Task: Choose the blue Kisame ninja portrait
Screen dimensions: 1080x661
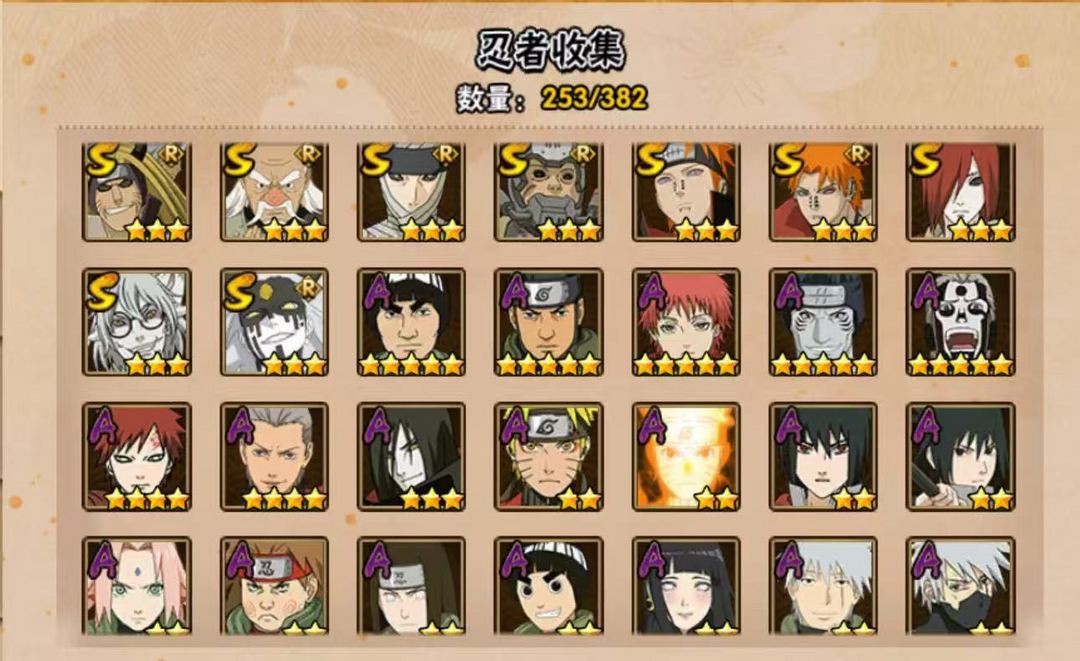Action: tap(823, 322)
